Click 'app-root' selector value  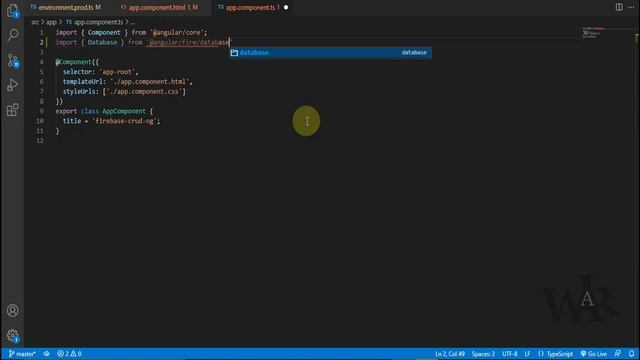(117, 72)
